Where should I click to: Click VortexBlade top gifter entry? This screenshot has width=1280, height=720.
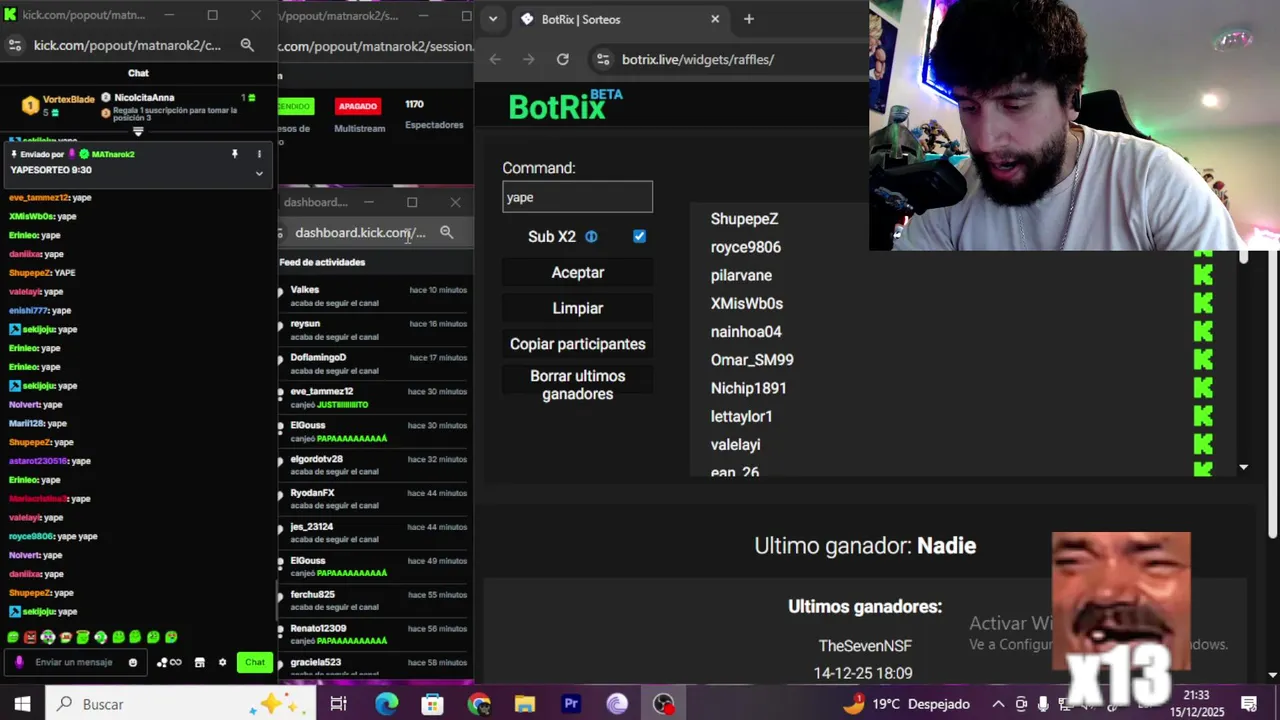58,105
